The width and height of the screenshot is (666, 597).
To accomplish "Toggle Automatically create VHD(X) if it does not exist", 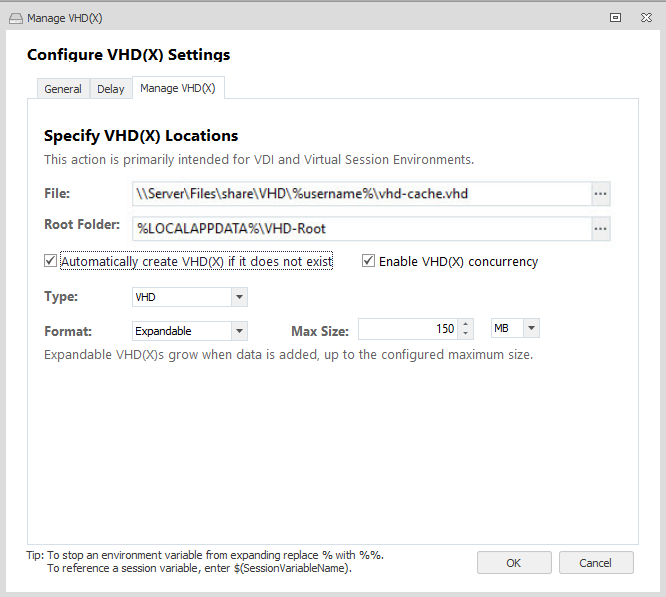I will click(51, 262).
